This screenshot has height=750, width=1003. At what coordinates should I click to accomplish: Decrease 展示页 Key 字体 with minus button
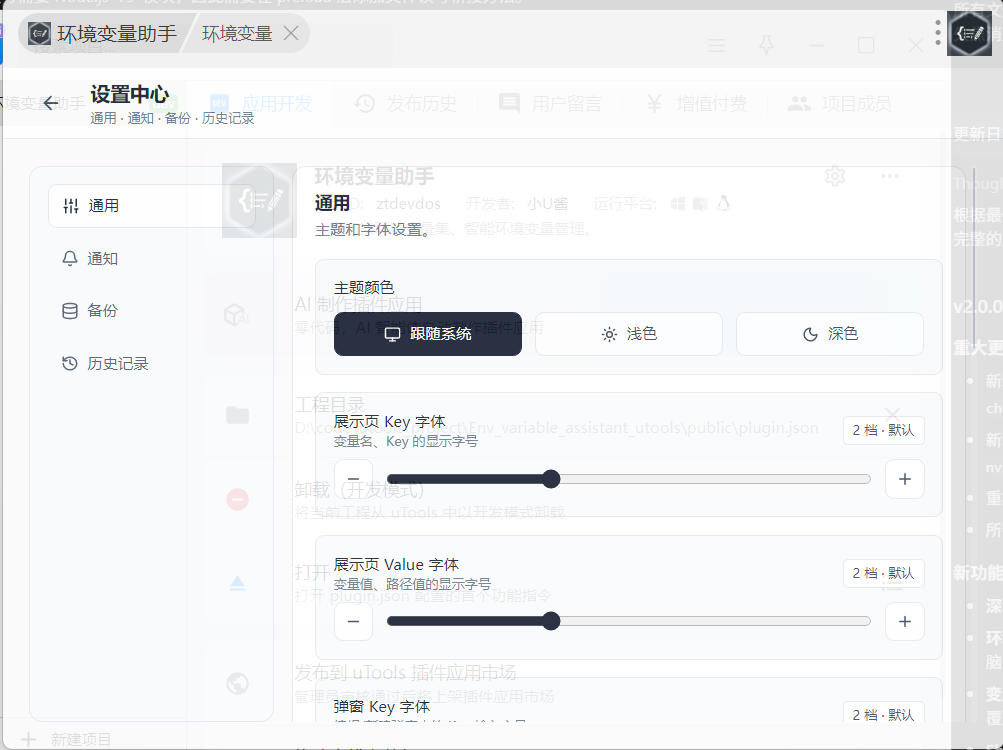coord(353,479)
